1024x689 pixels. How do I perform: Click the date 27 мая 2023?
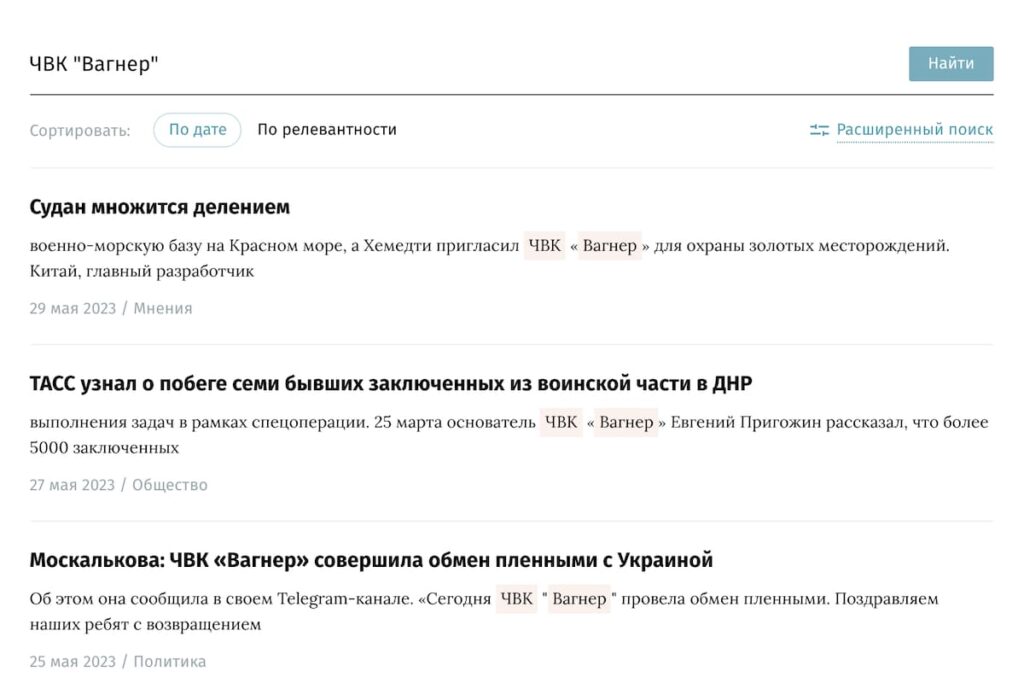[x=72, y=486]
